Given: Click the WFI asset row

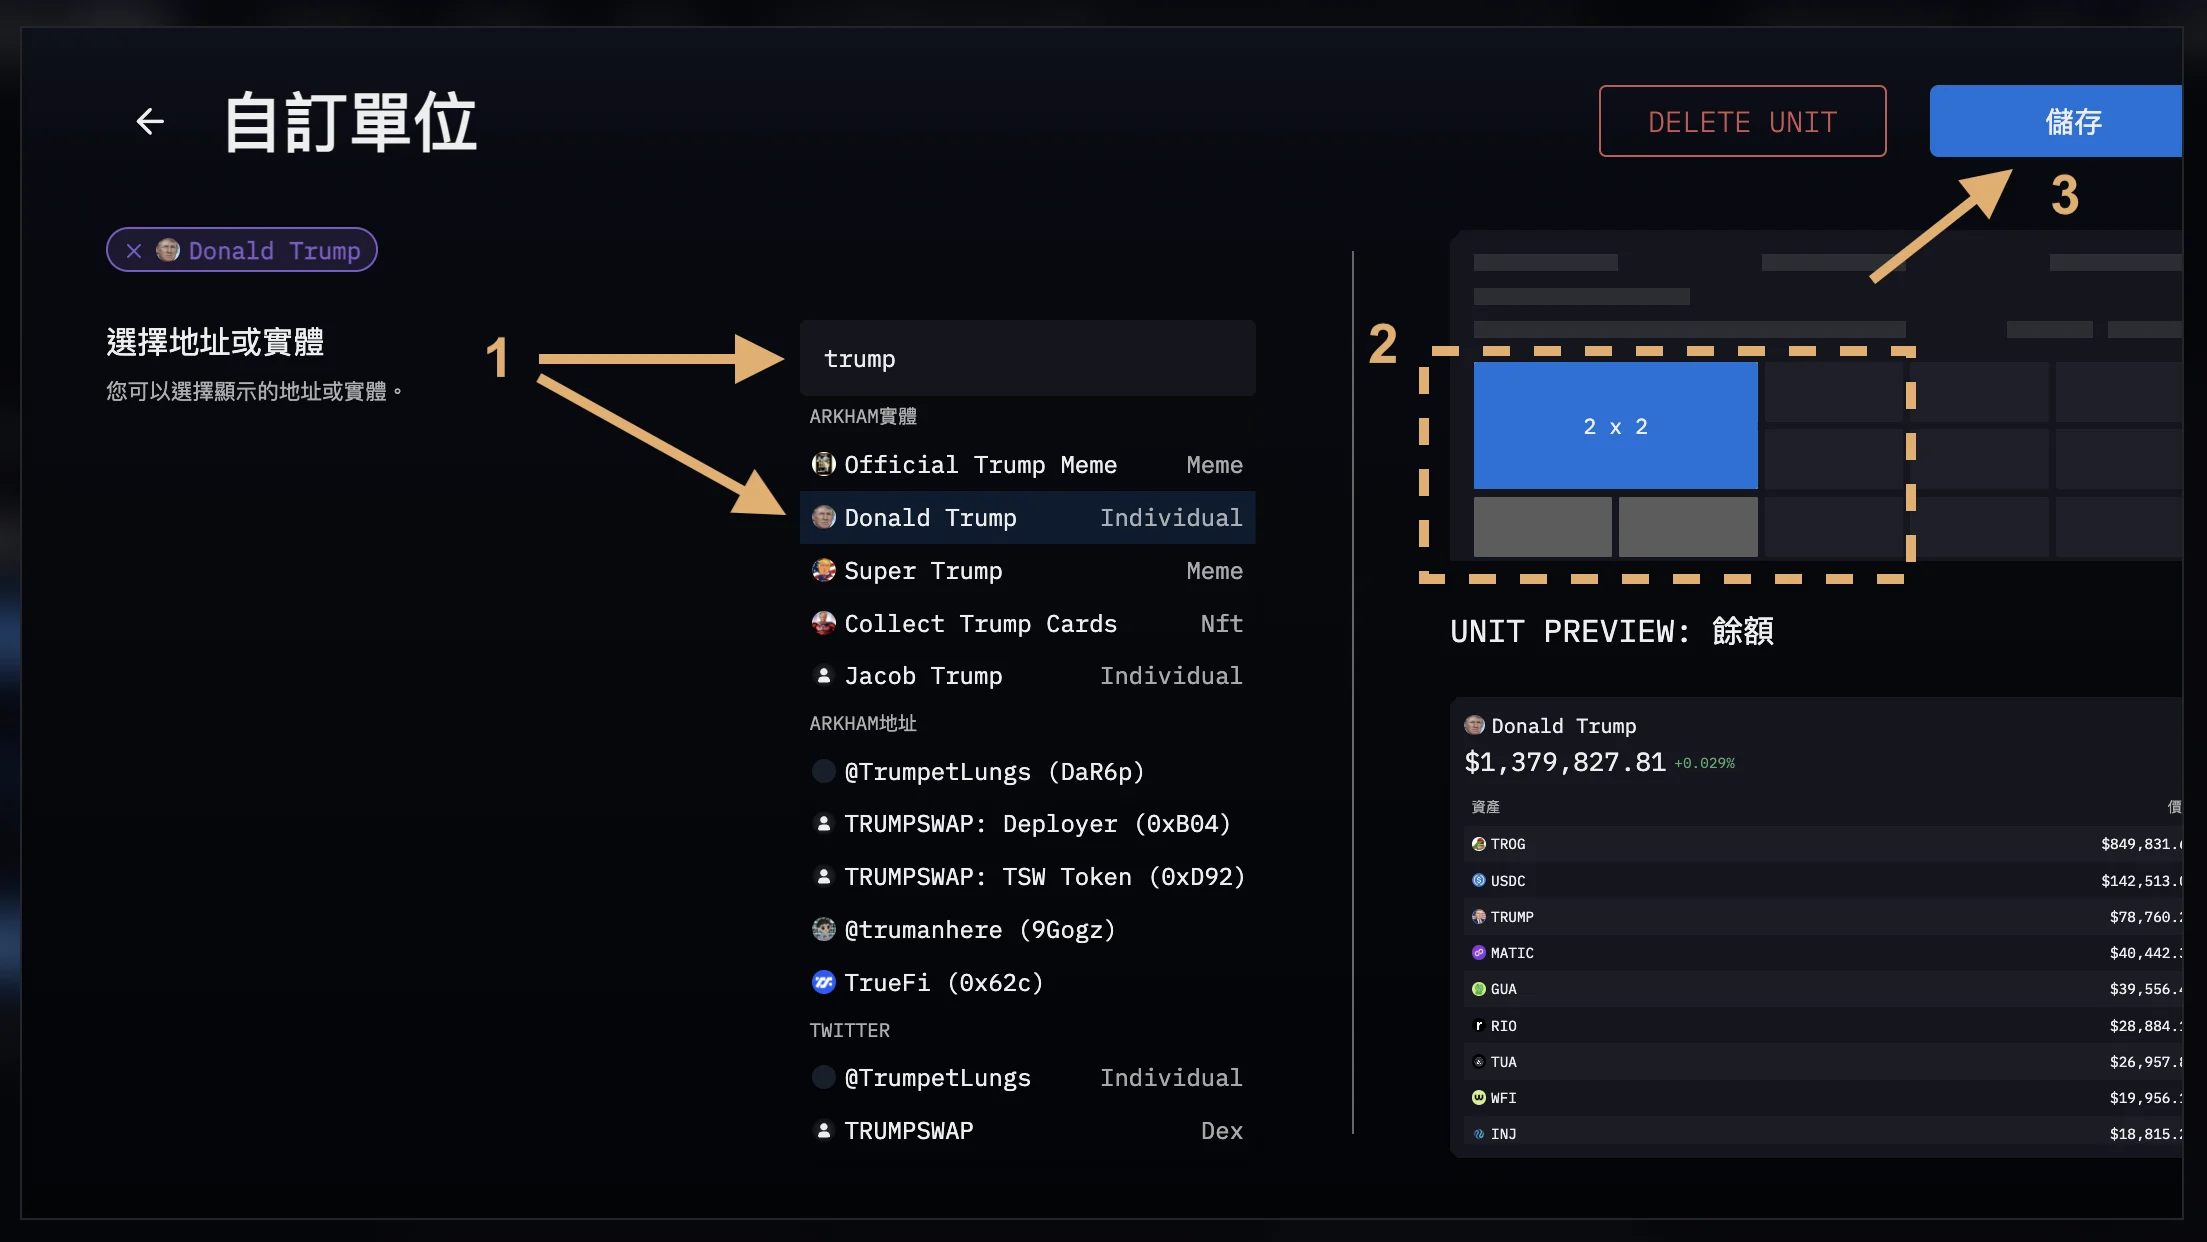Looking at the screenshot, I should 1823,1098.
